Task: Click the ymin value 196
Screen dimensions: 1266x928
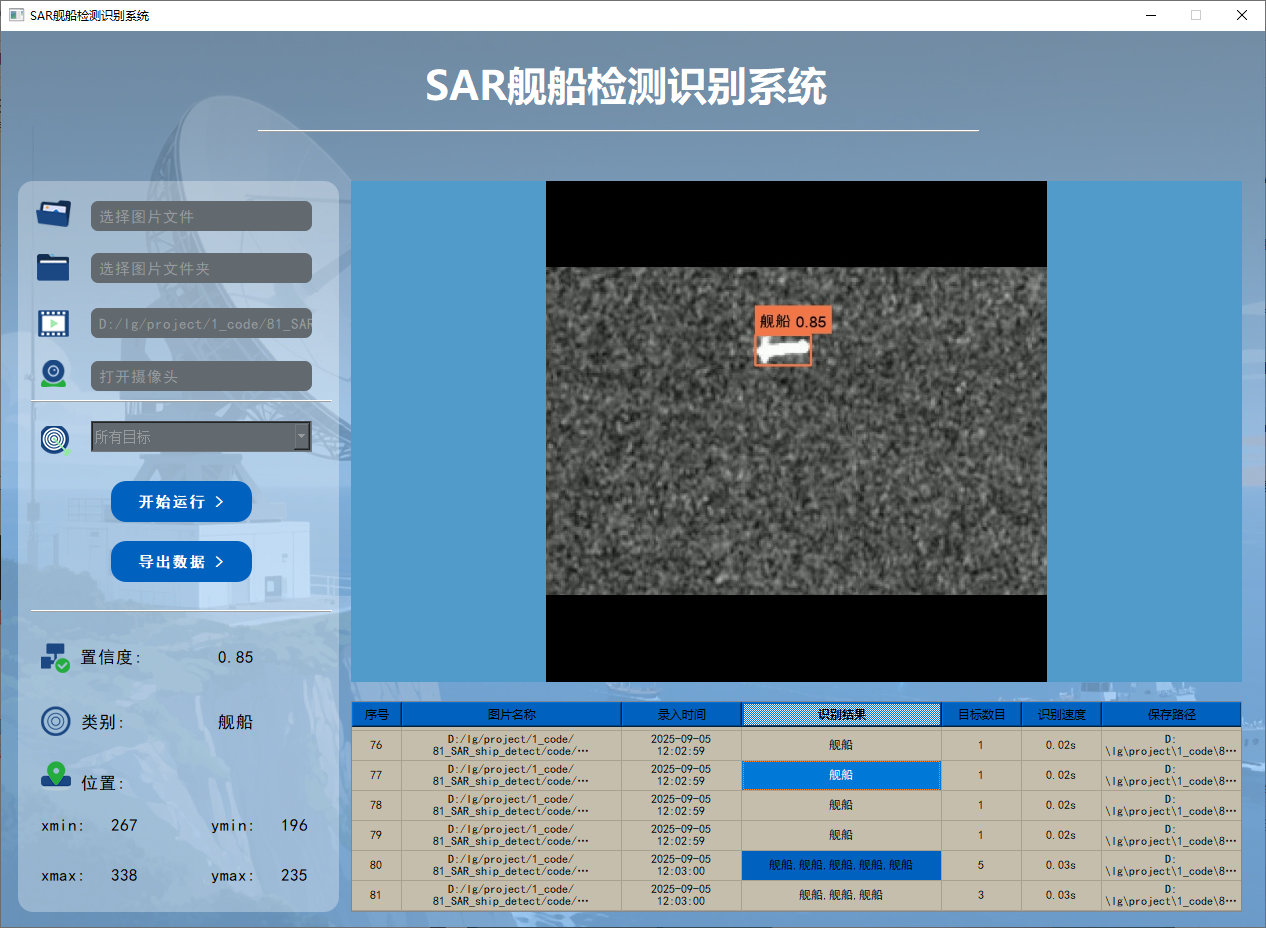Action: [294, 825]
